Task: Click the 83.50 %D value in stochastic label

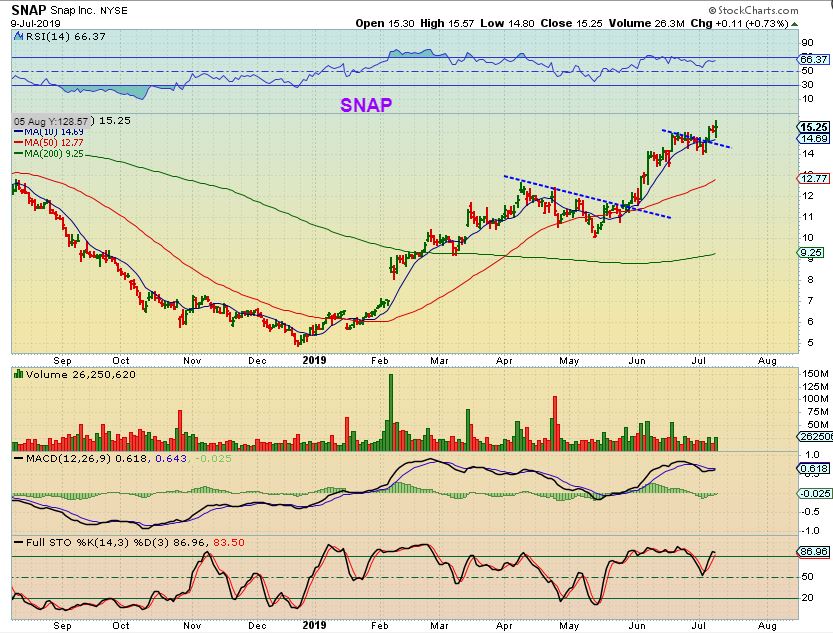Action: (229, 542)
